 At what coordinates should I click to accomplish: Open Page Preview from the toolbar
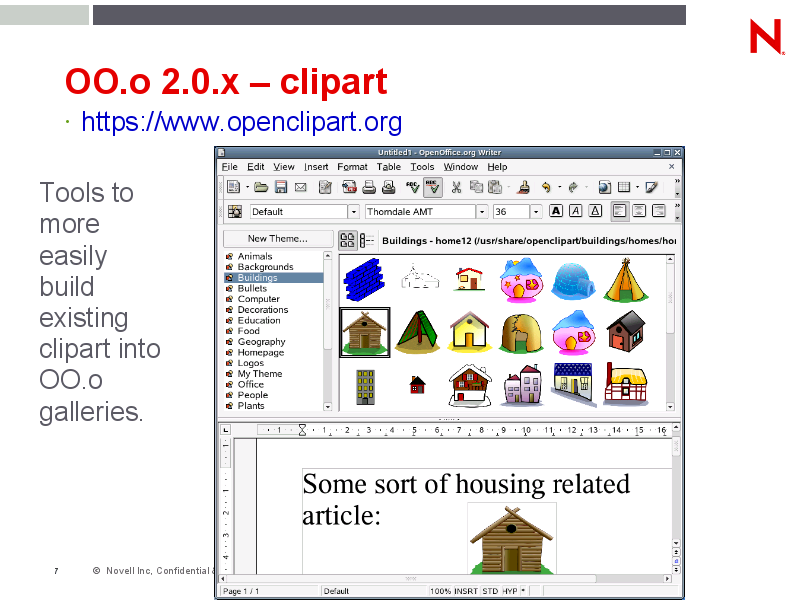pos(388,187)
